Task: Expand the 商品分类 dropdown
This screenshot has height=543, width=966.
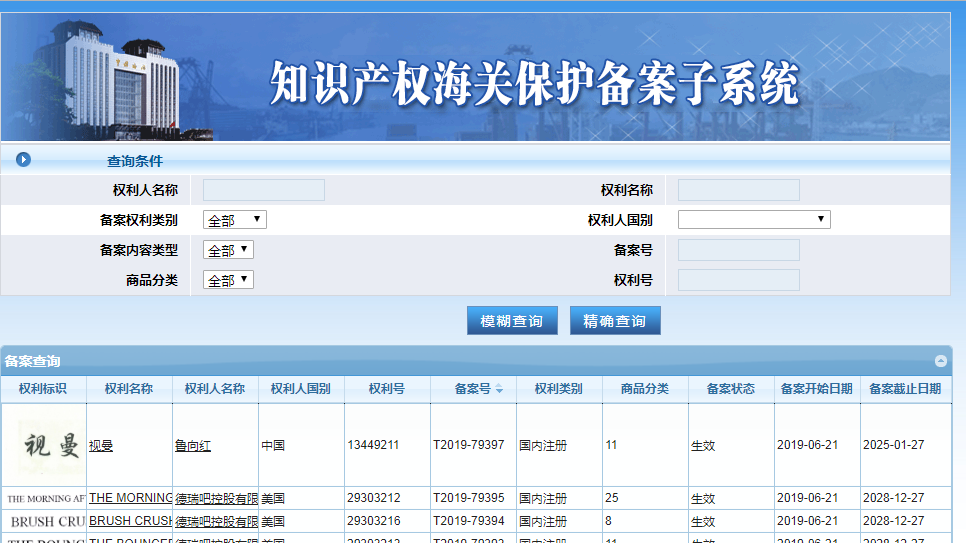Action: [229, 280]
